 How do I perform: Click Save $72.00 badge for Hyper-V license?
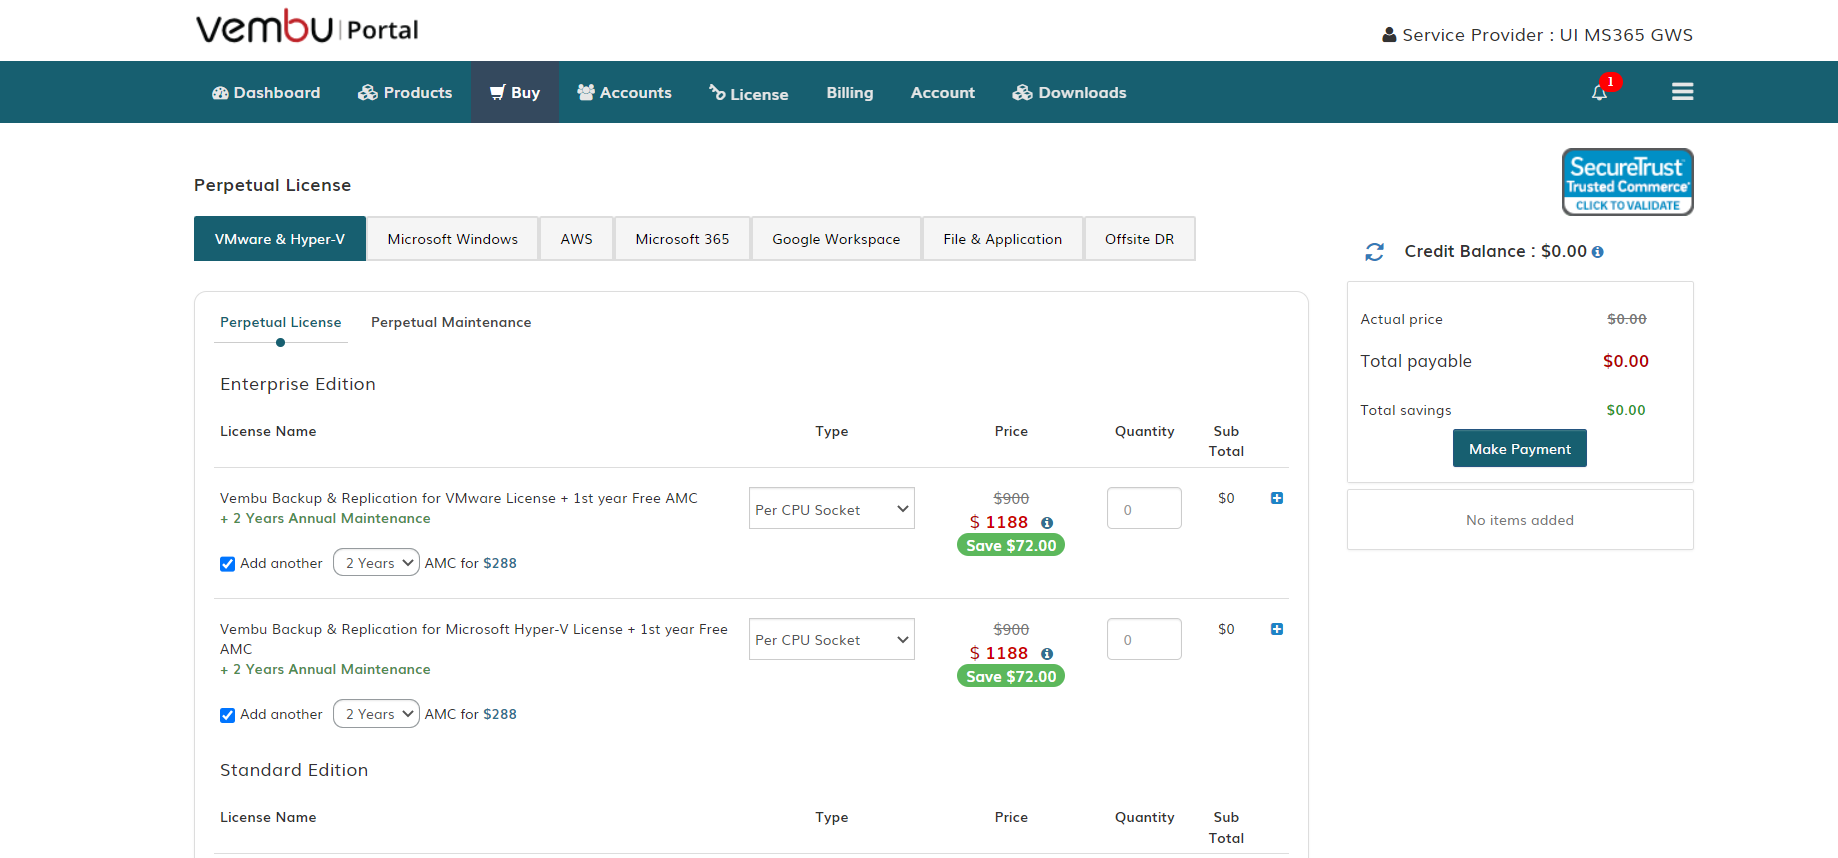coord(1011,676)
